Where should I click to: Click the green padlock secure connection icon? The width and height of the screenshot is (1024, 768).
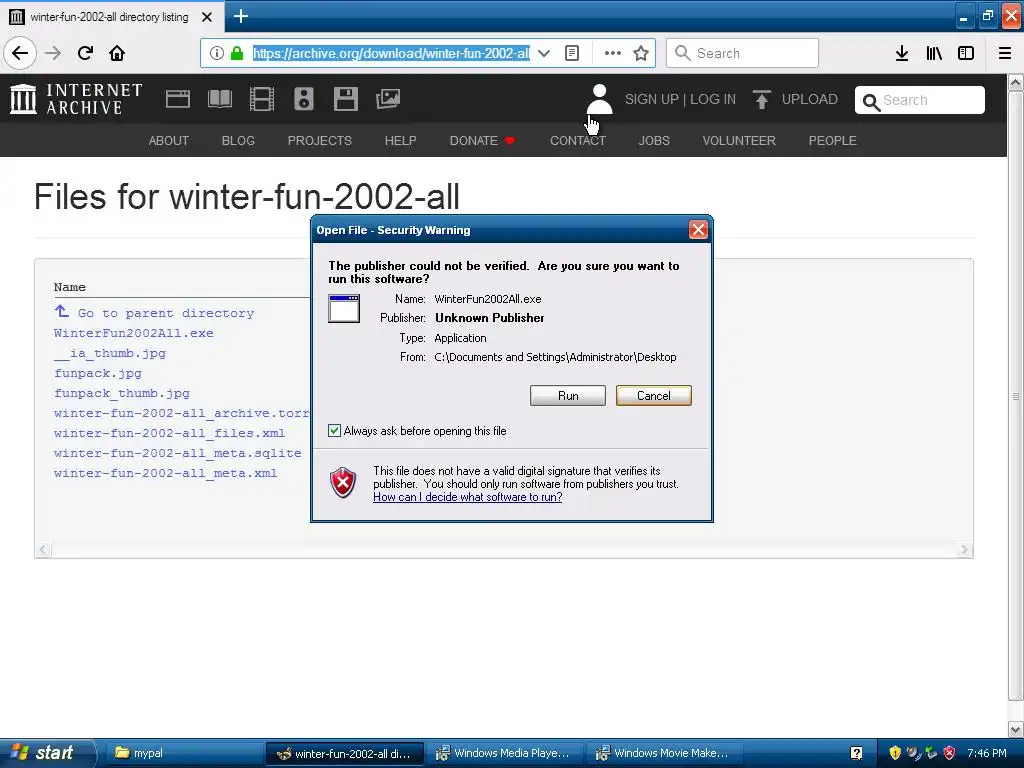pyautogui.click(x=237, y=53)
